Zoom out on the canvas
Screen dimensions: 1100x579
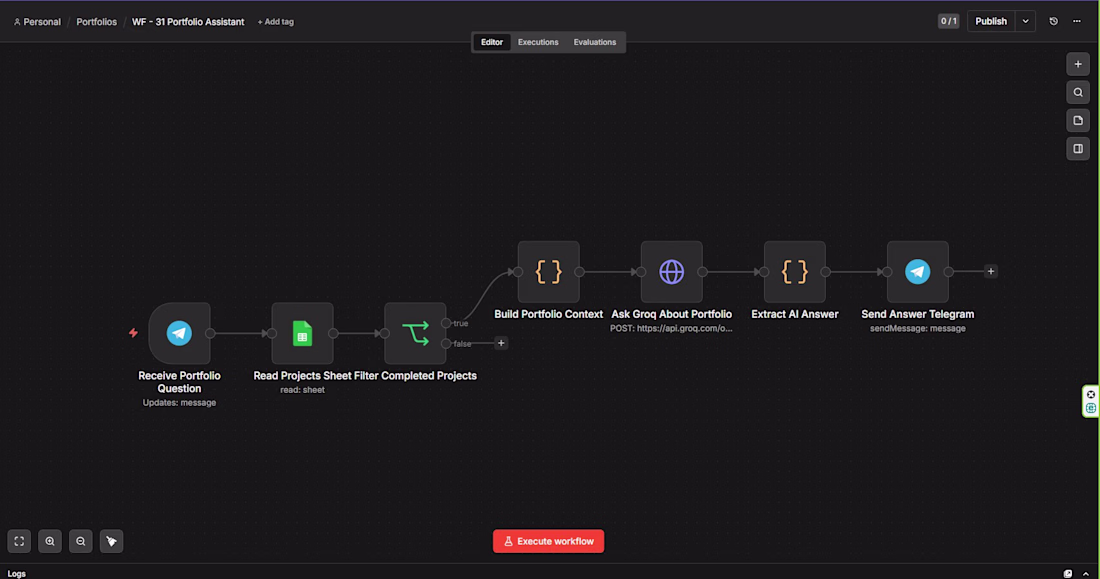click(81, 541)
